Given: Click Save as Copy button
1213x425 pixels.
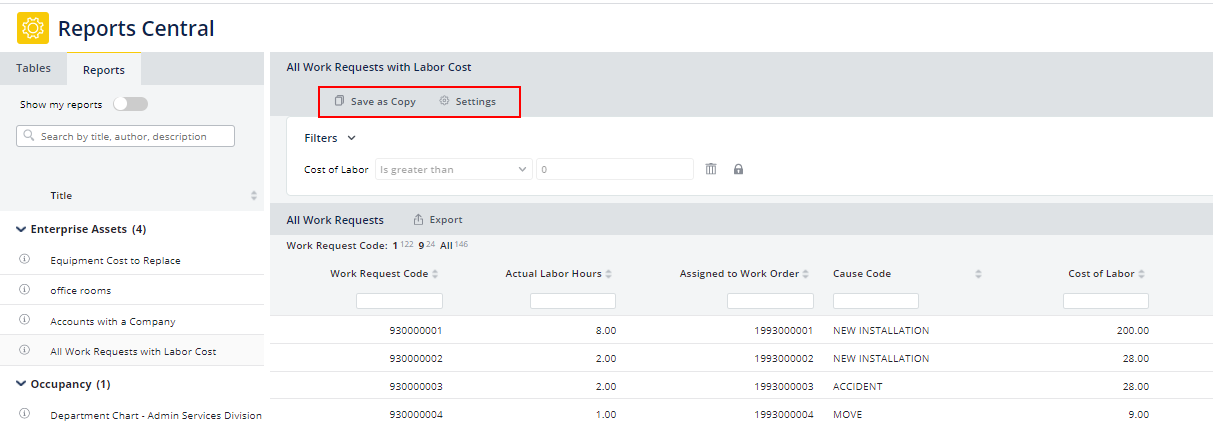Looking at the screenshot, I should pyautogui.click(x=375, y=101).
